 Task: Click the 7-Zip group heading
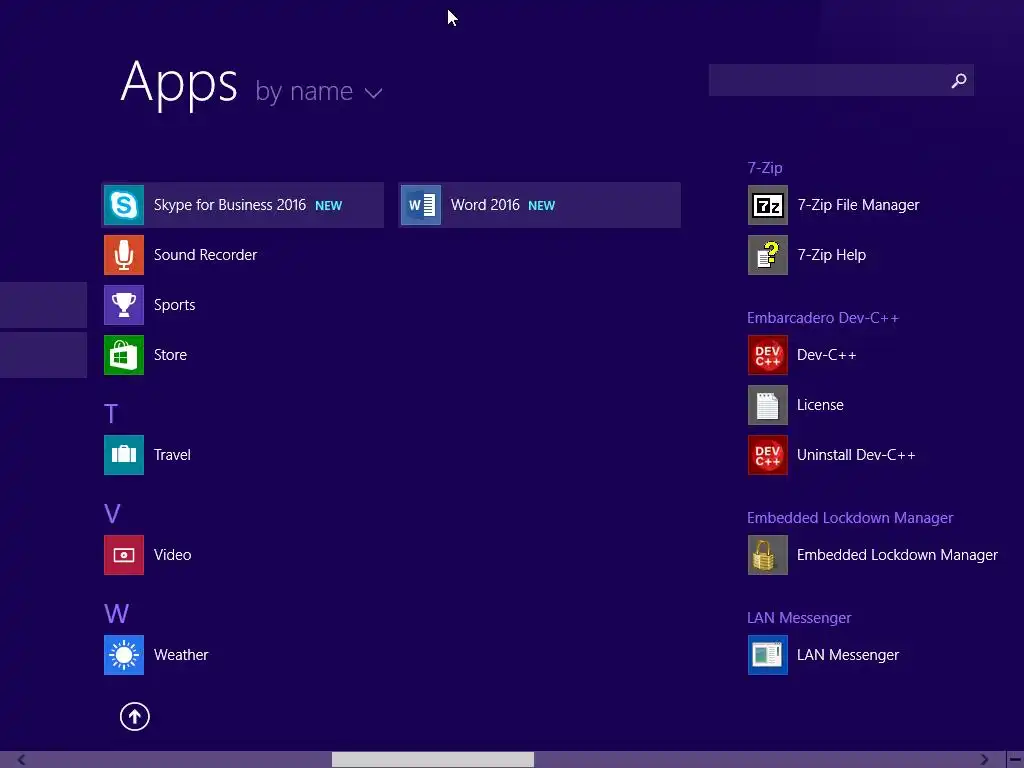point(765,168)
